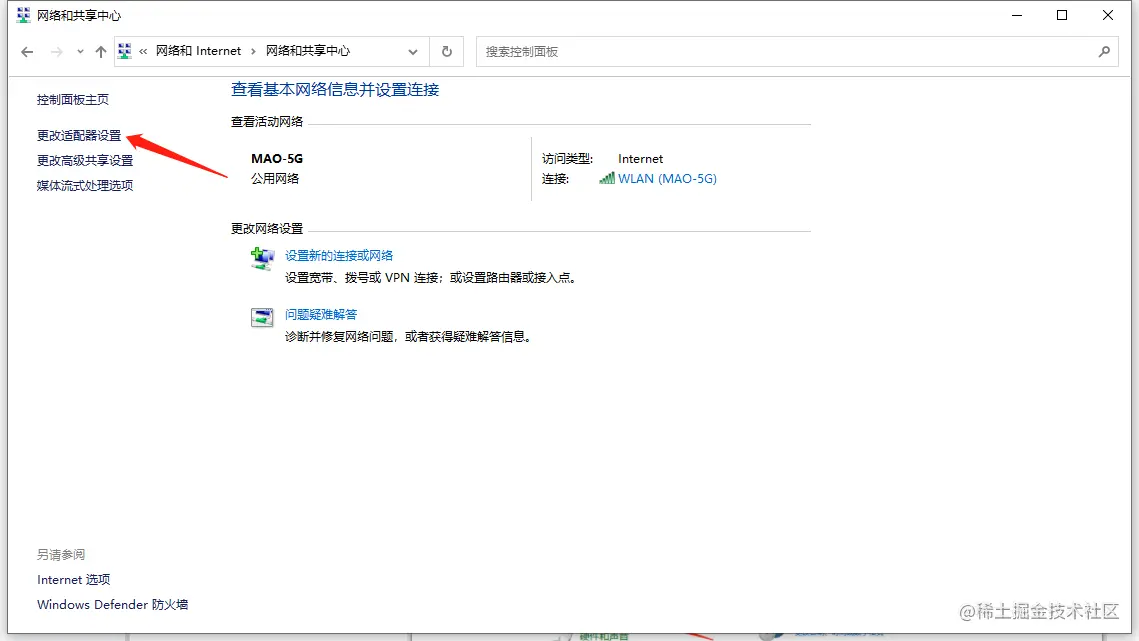This screenshot has height=641, width=1139.
Task: Open '问题疑难解答' link
Action: (321, 315)
